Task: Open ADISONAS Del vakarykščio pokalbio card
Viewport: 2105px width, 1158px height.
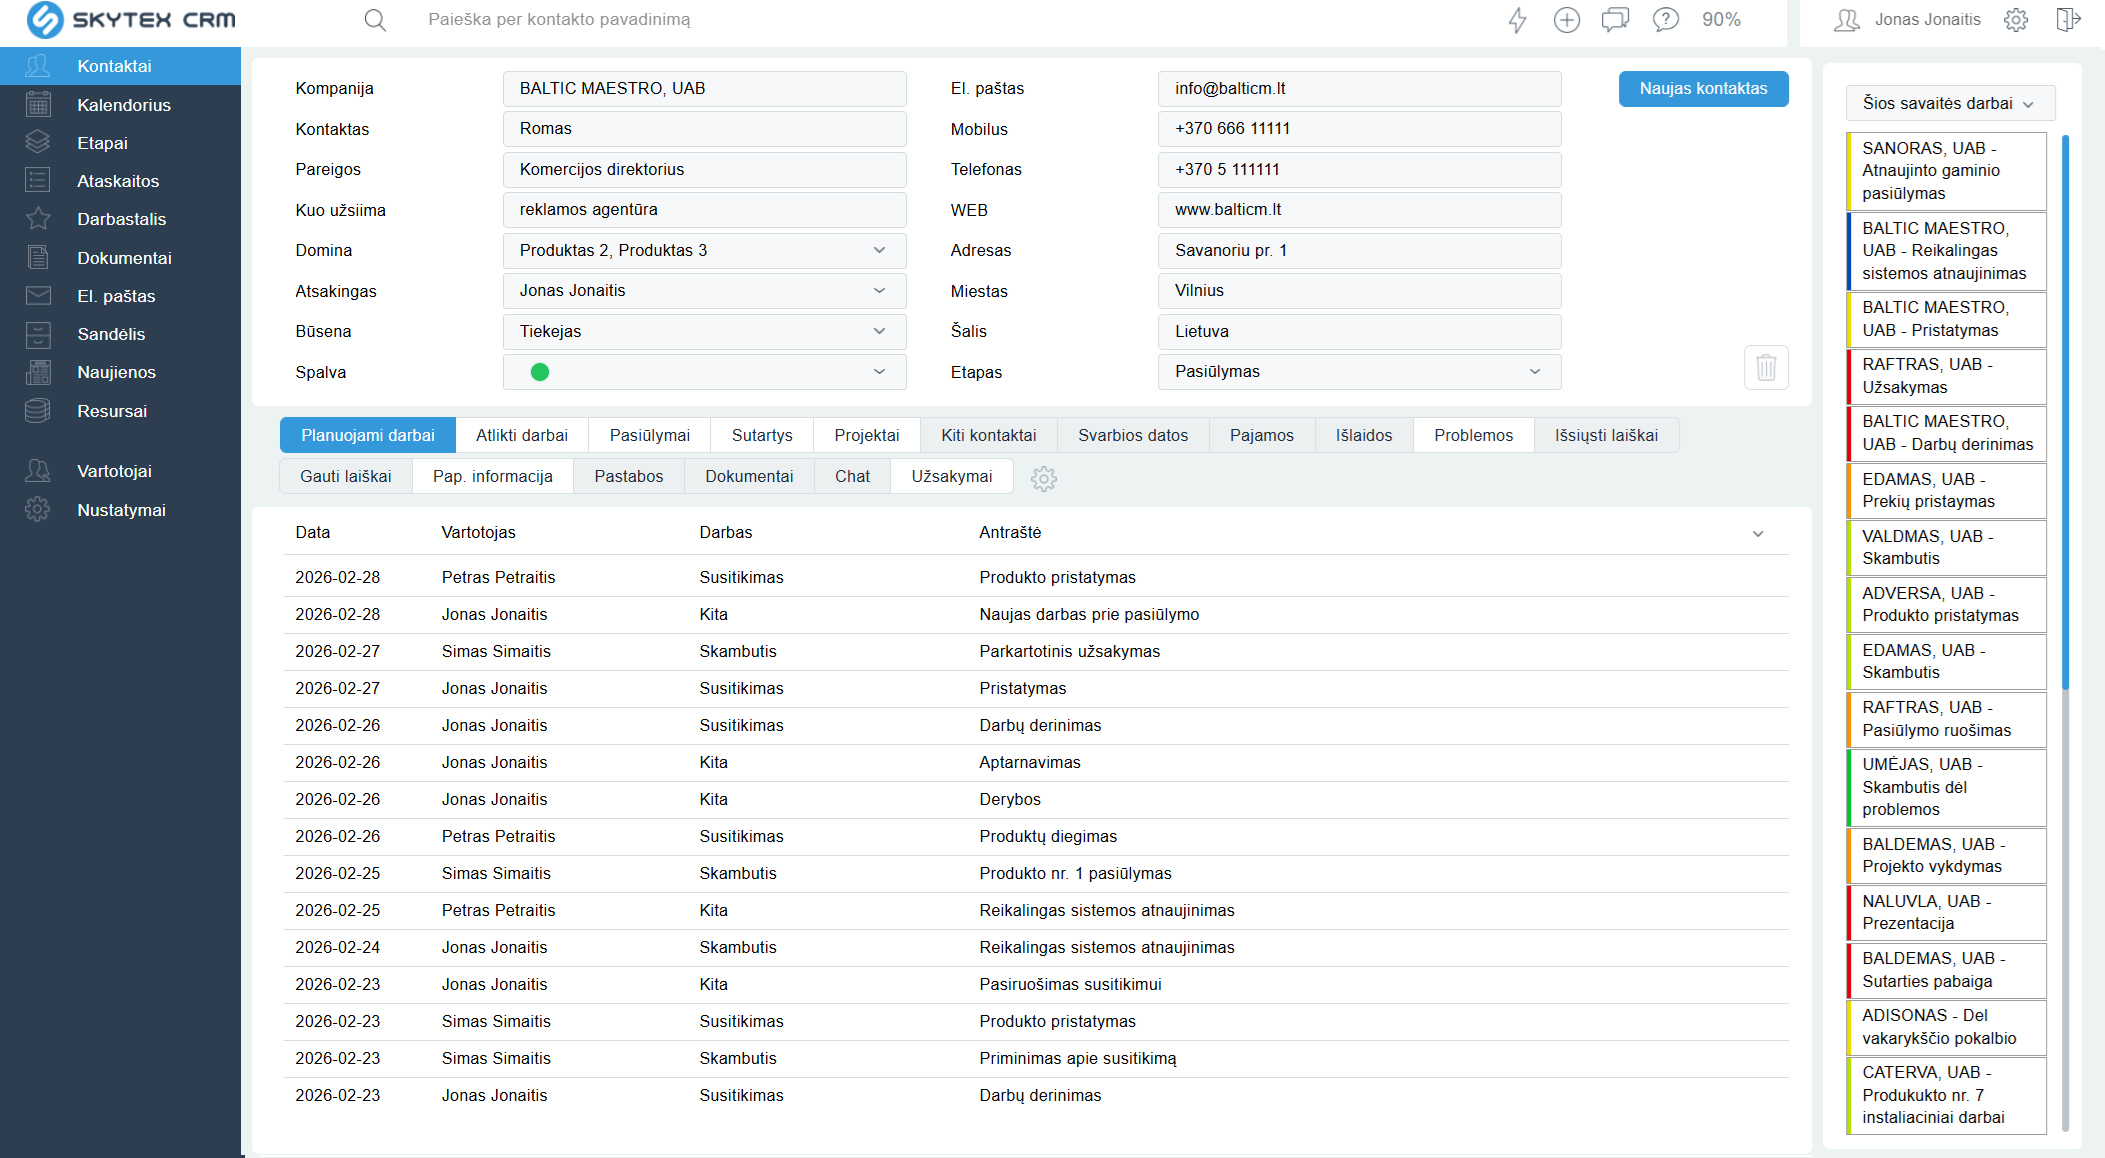Action: click(1946, 1027)
